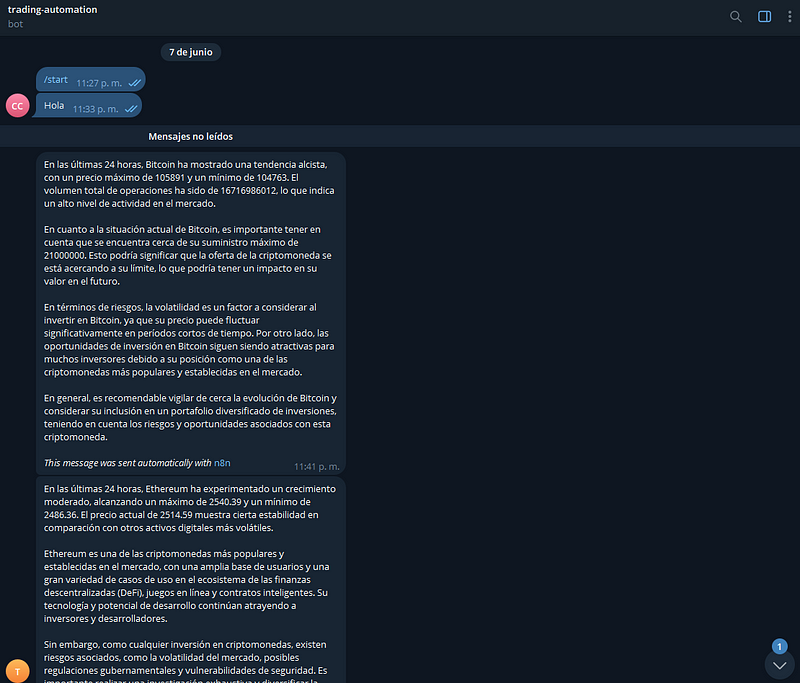Click the paragraph starting 'En términos de riesgos'
Viewport: 800px width, 683px height.
click(x=189, y=339)
